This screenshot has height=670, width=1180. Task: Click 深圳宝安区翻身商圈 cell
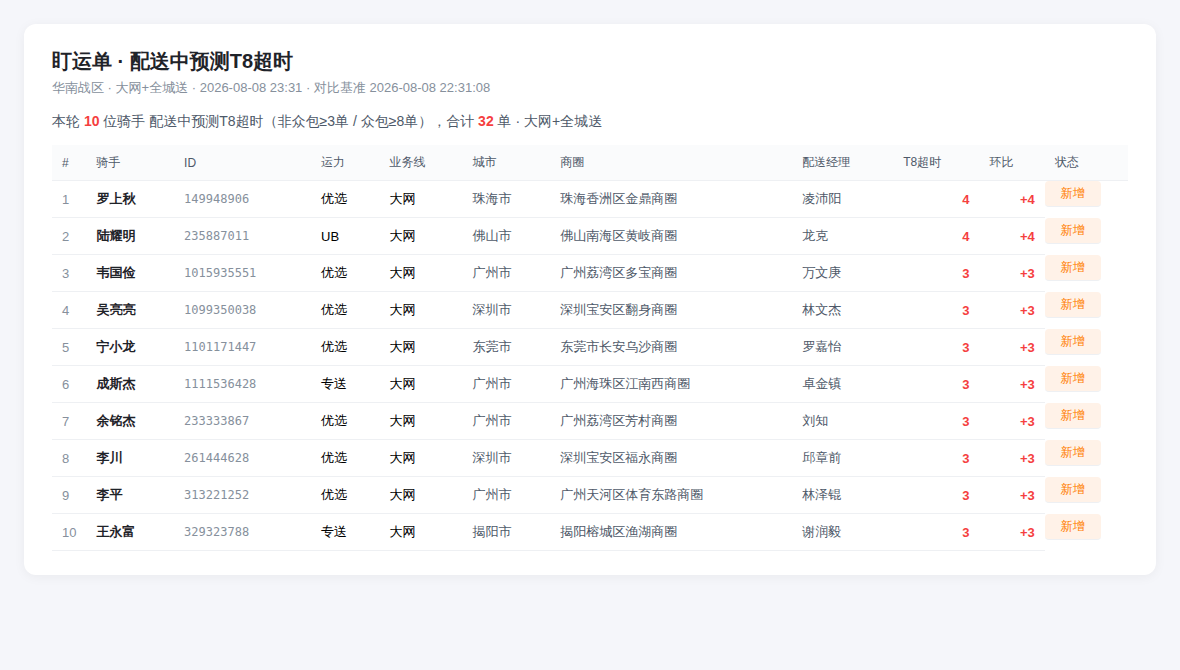(619, 309)
